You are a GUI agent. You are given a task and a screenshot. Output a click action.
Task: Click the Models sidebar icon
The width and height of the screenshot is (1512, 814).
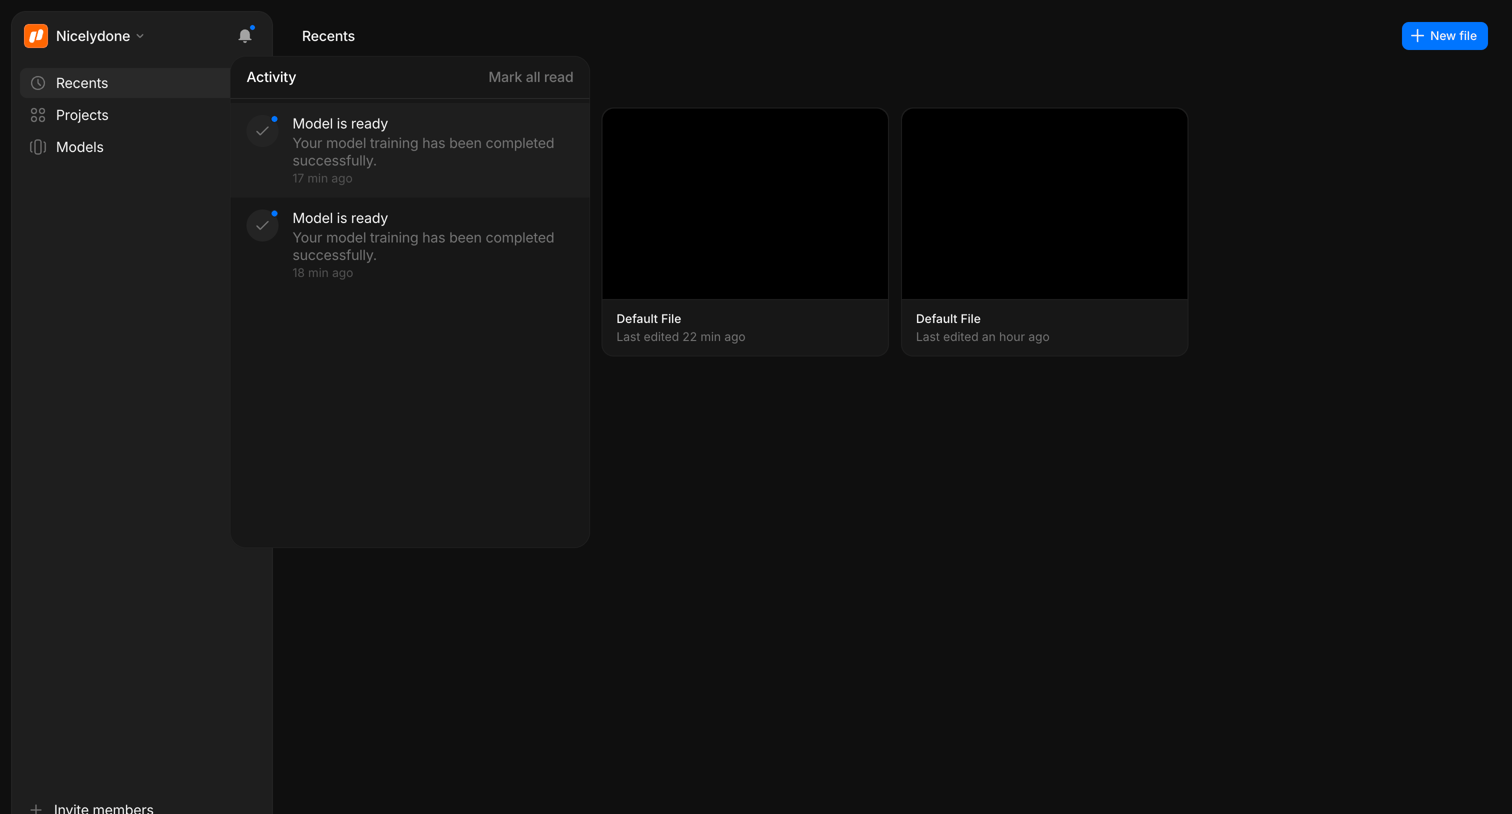[x=38, y=147]
